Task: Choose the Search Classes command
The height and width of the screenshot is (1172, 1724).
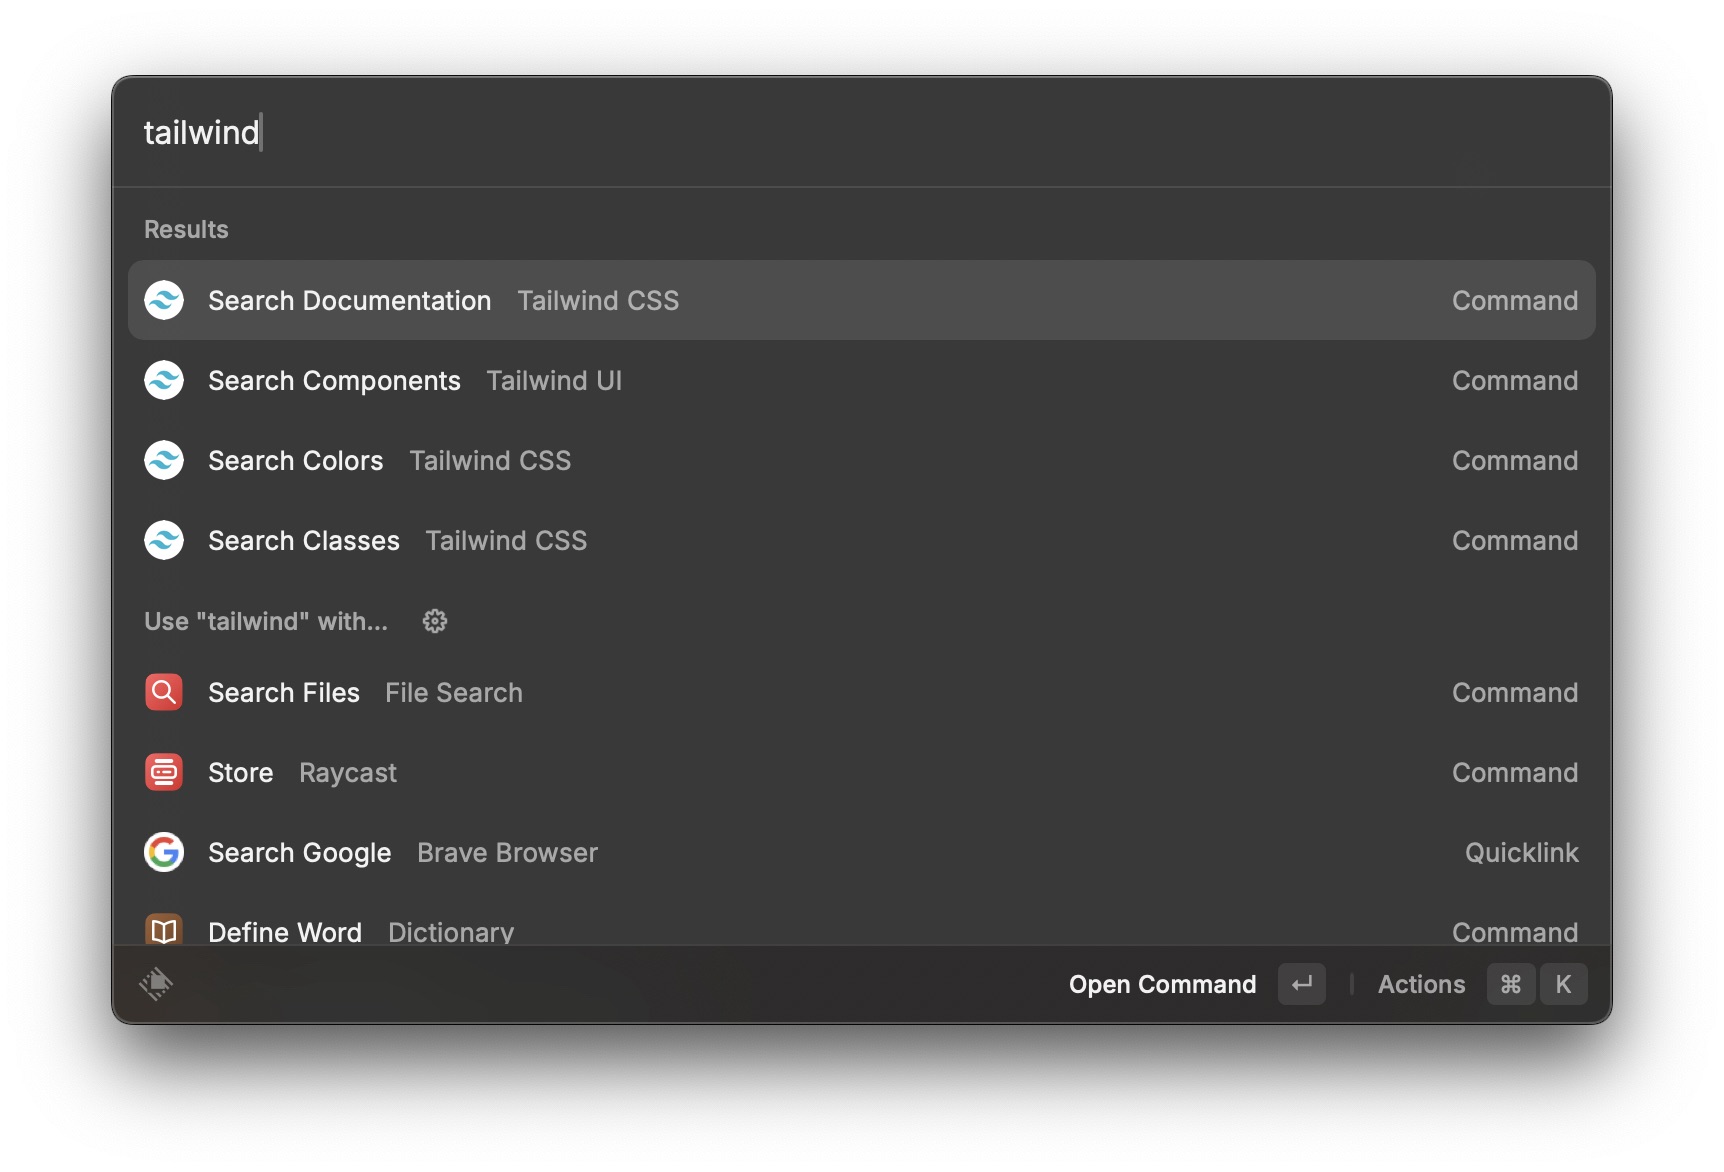Action: pos(862,540)
